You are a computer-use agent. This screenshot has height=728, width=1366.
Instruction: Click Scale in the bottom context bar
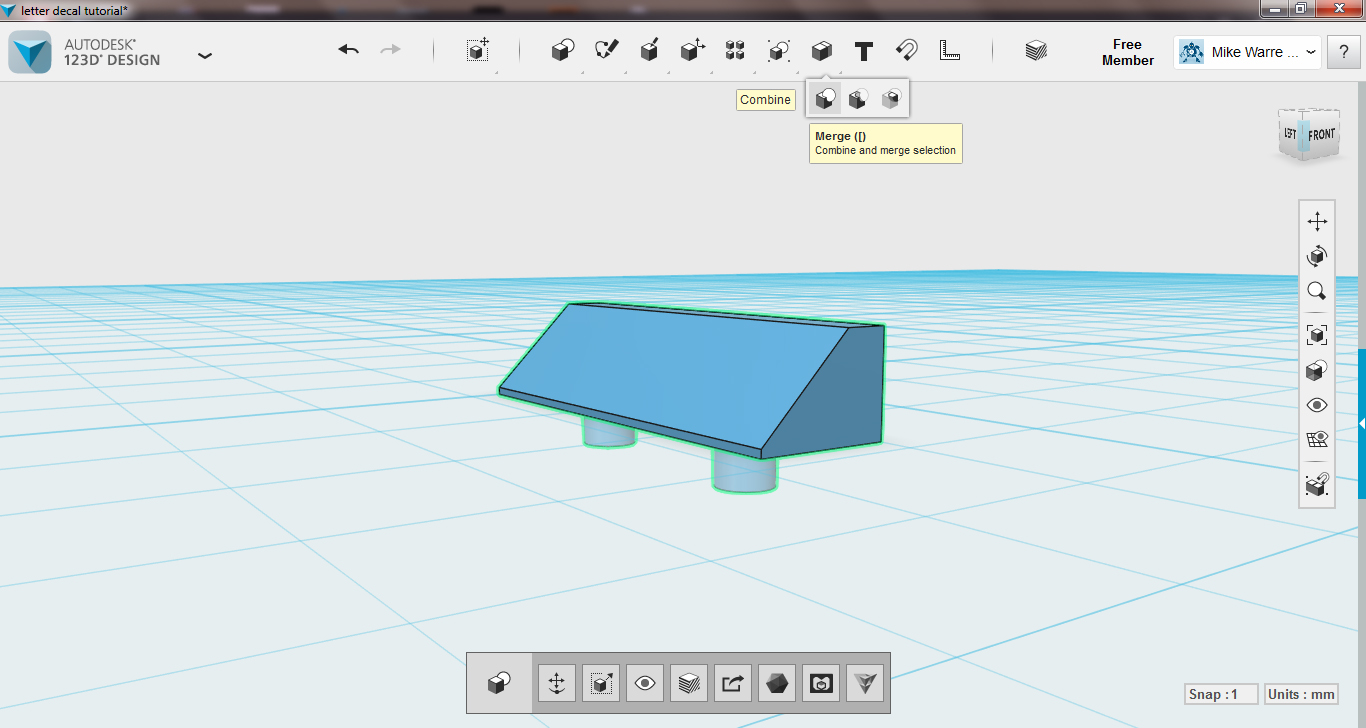click(601, 683)
